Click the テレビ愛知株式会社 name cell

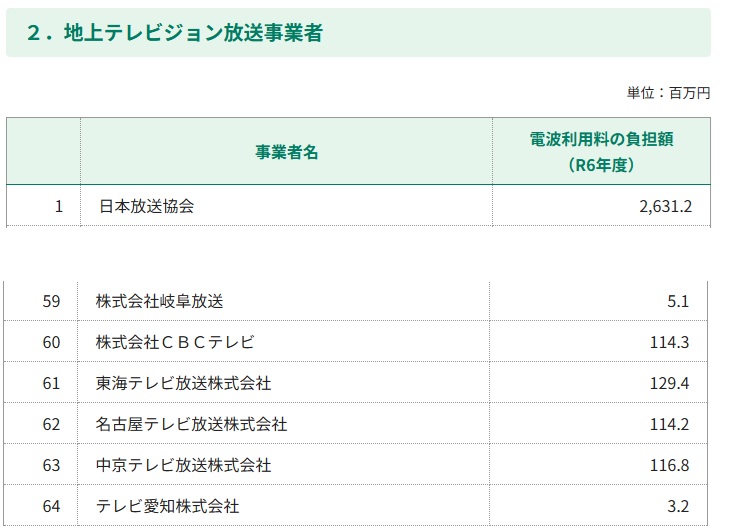point(168,506)
